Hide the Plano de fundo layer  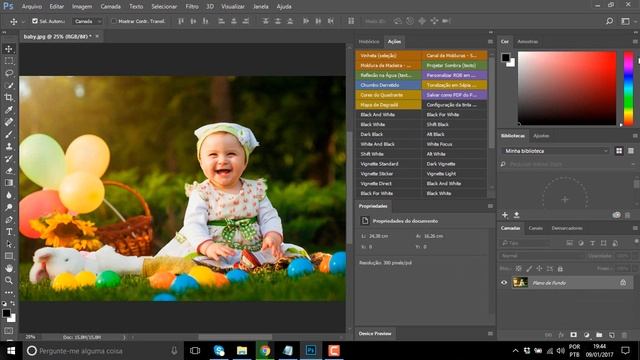[x=504, y=282]
